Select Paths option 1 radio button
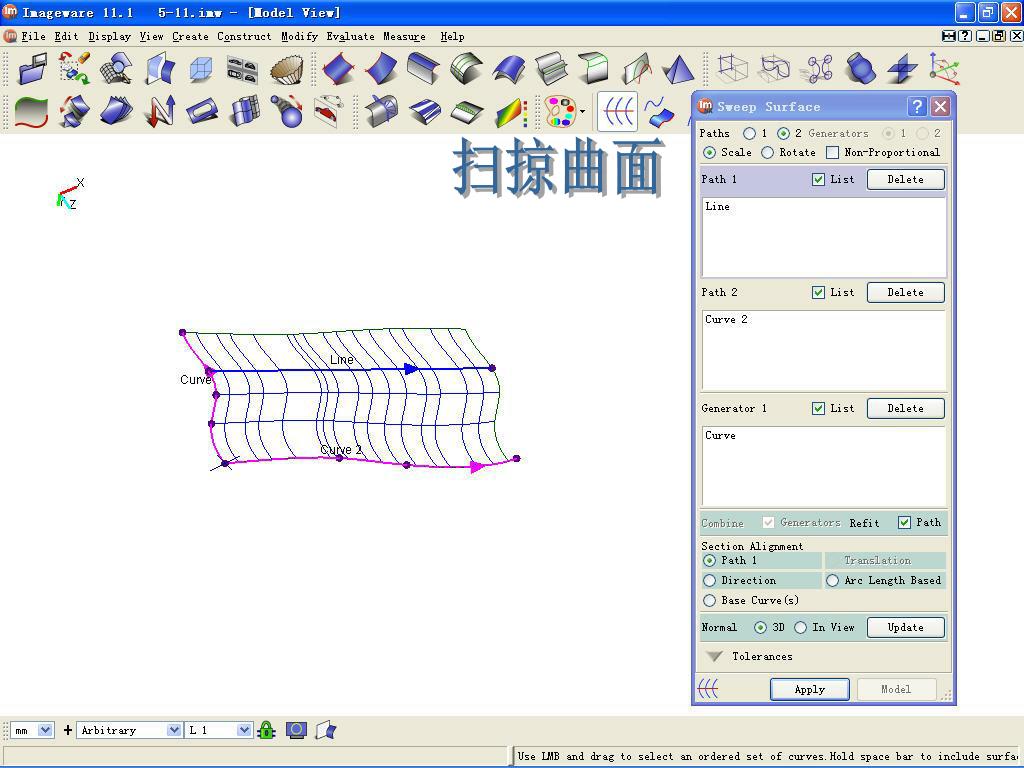The height and width of the screenshot is (768, 1024). 750,133
